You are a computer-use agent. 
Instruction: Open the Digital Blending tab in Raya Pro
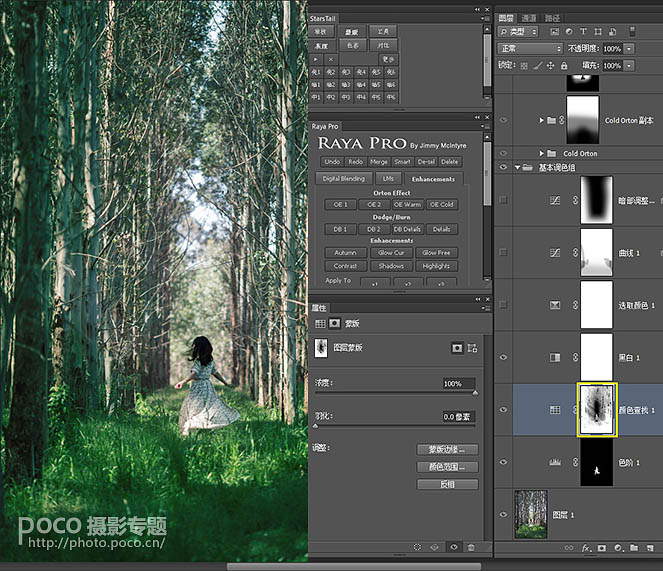344,179
